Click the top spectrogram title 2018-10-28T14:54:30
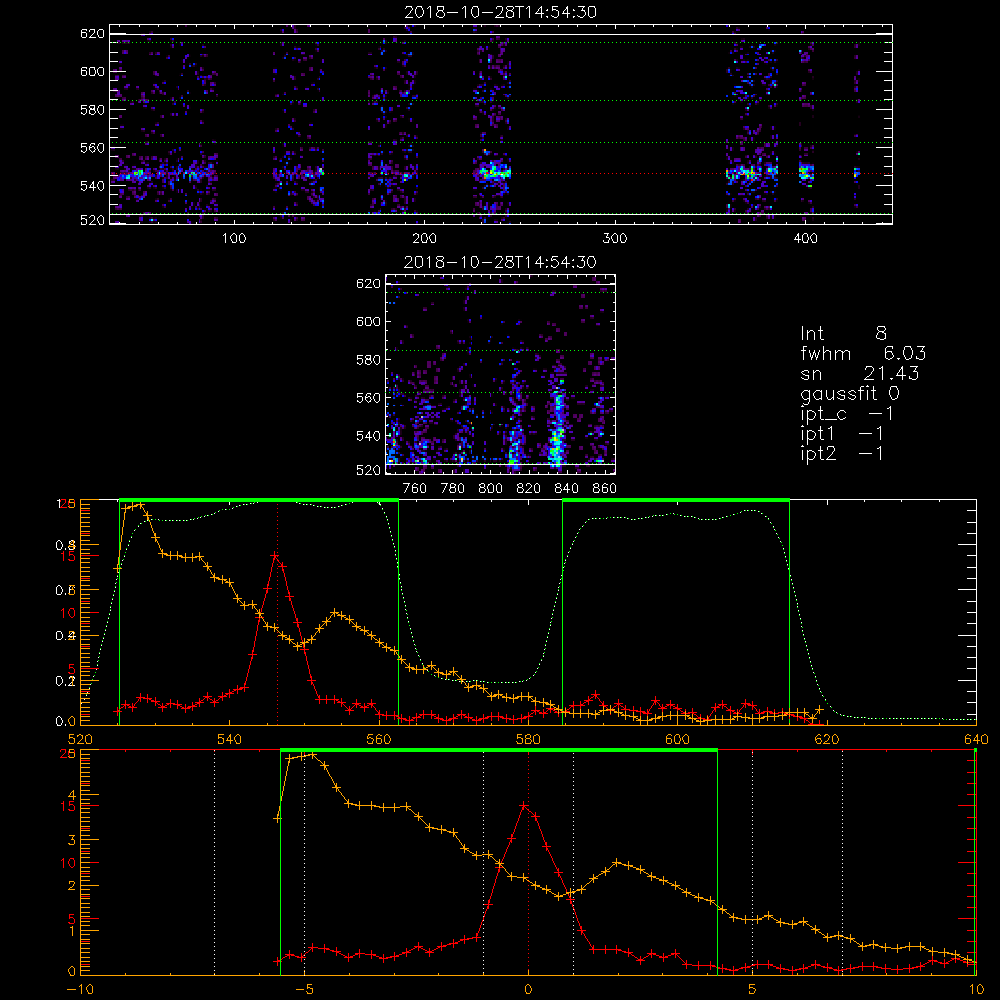 pos(500,12)
